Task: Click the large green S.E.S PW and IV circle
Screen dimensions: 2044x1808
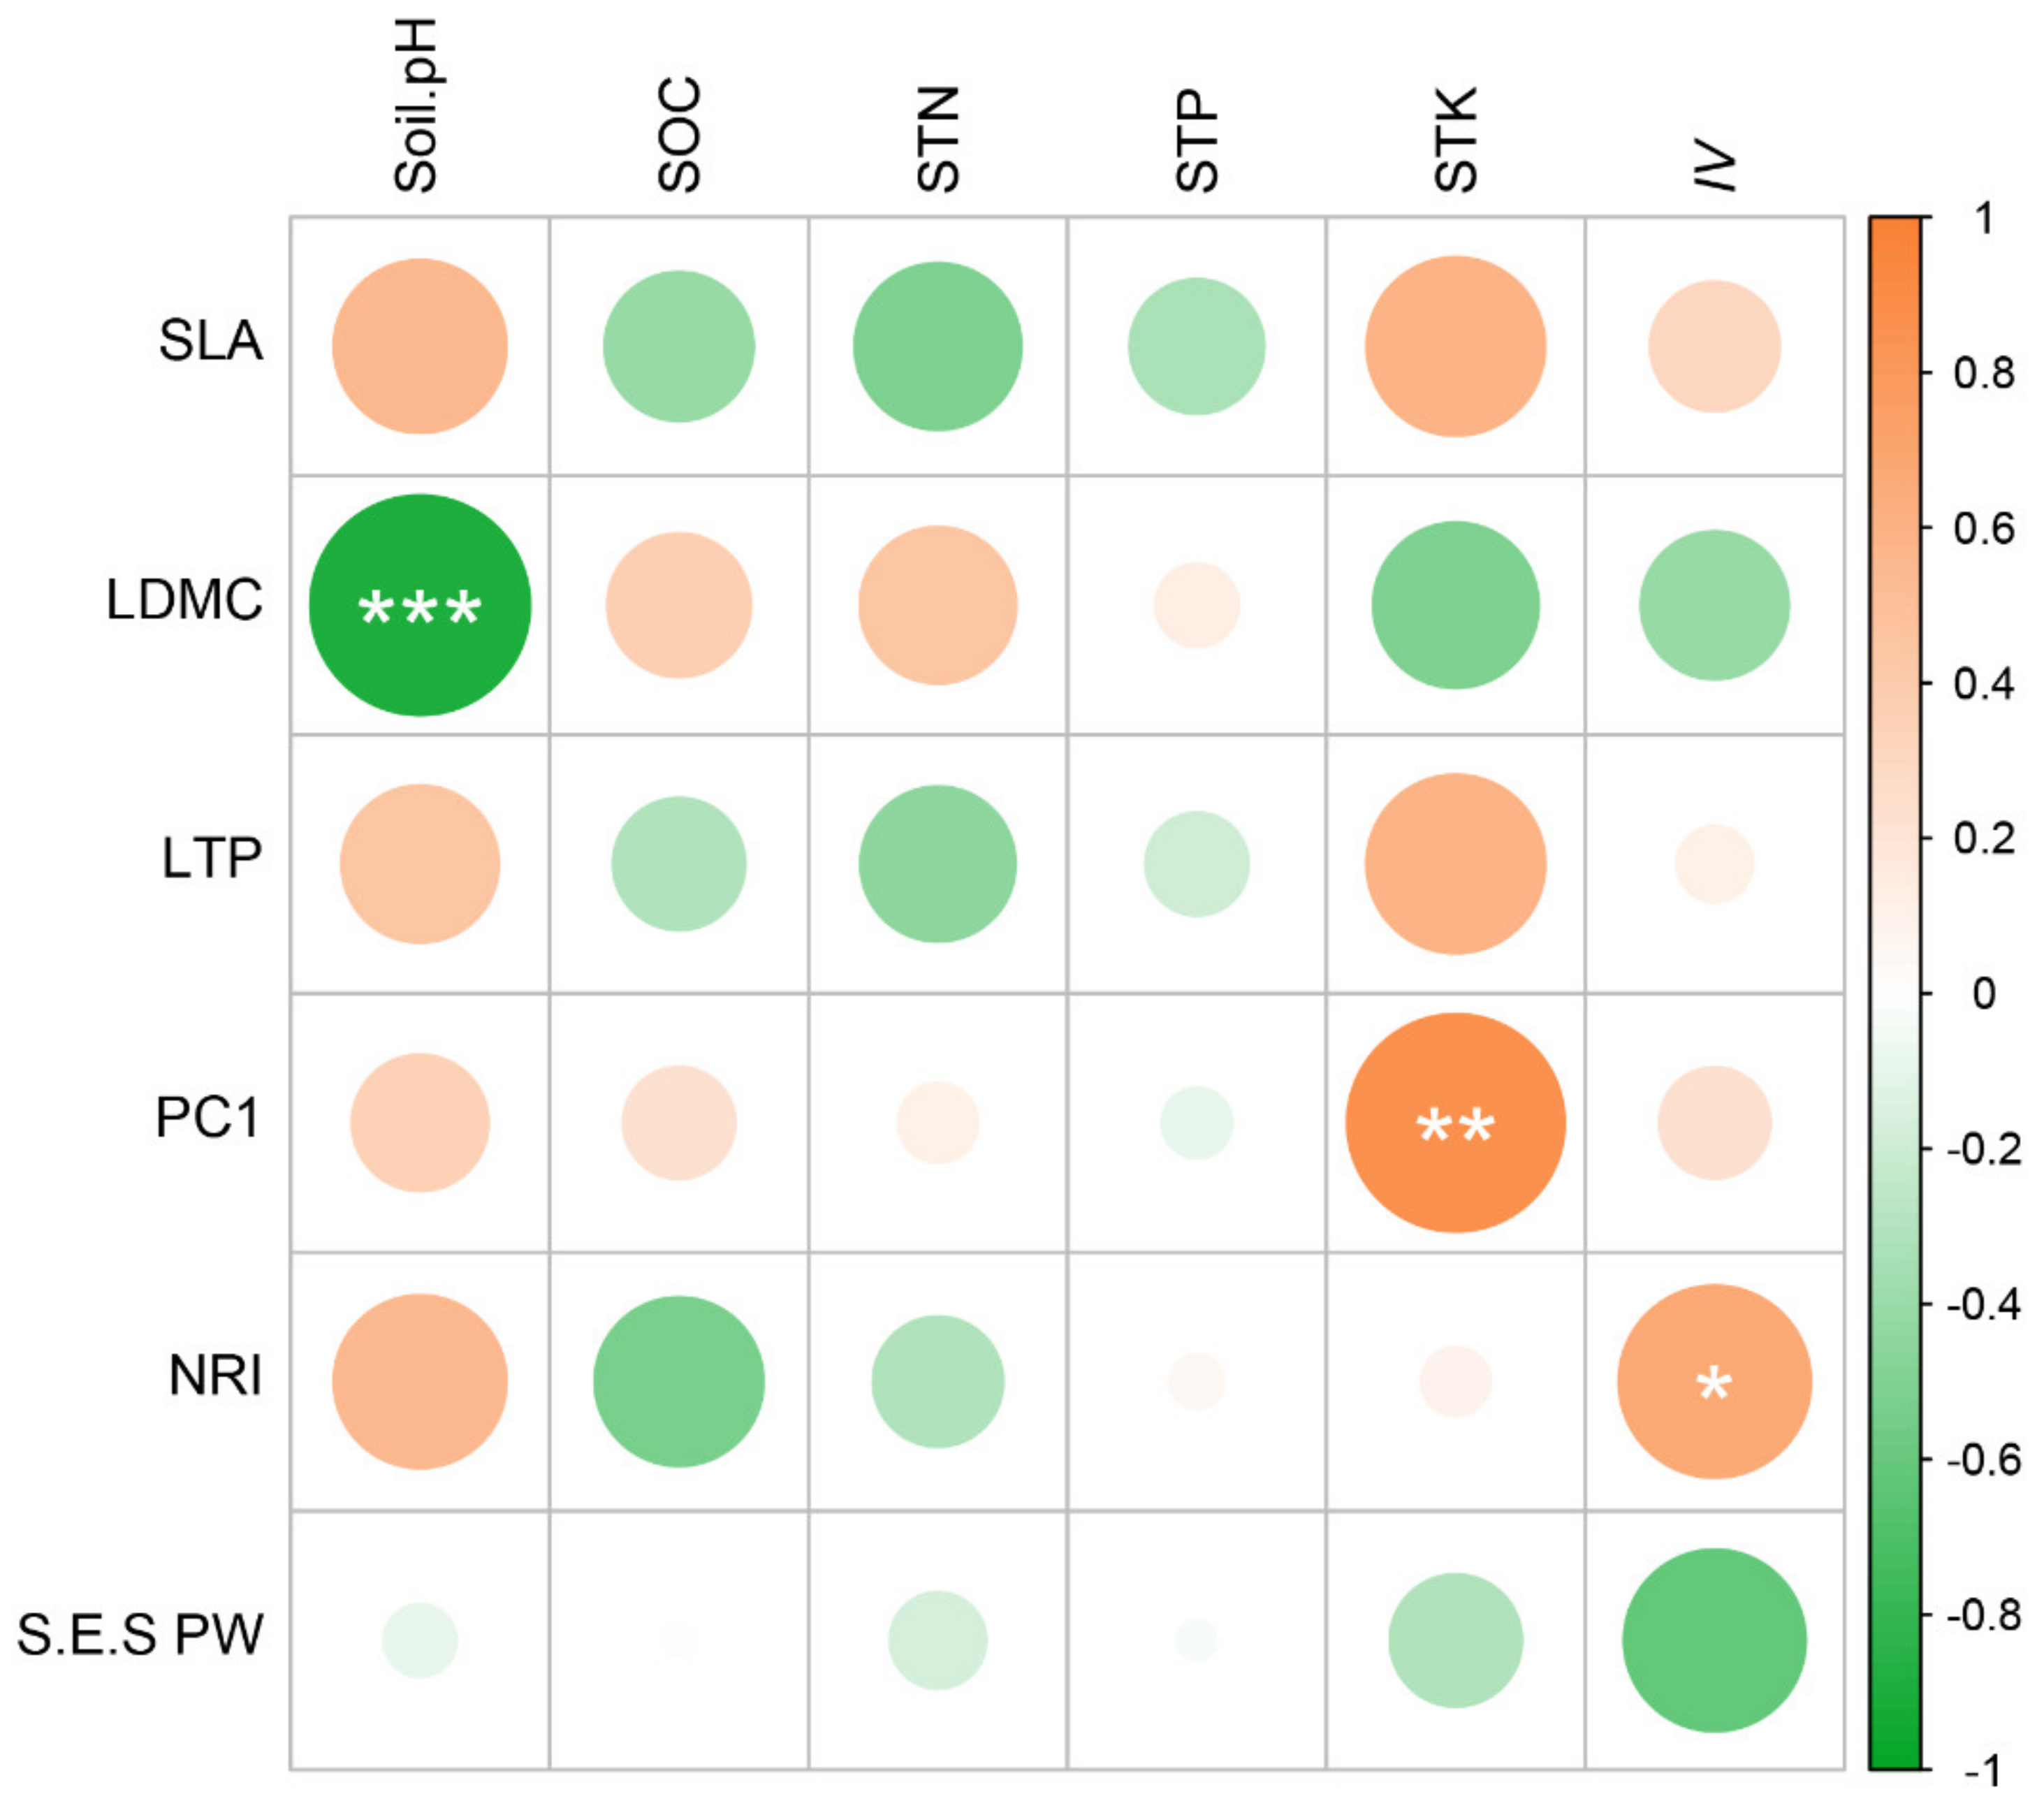Action: tap(1714, 1641)
